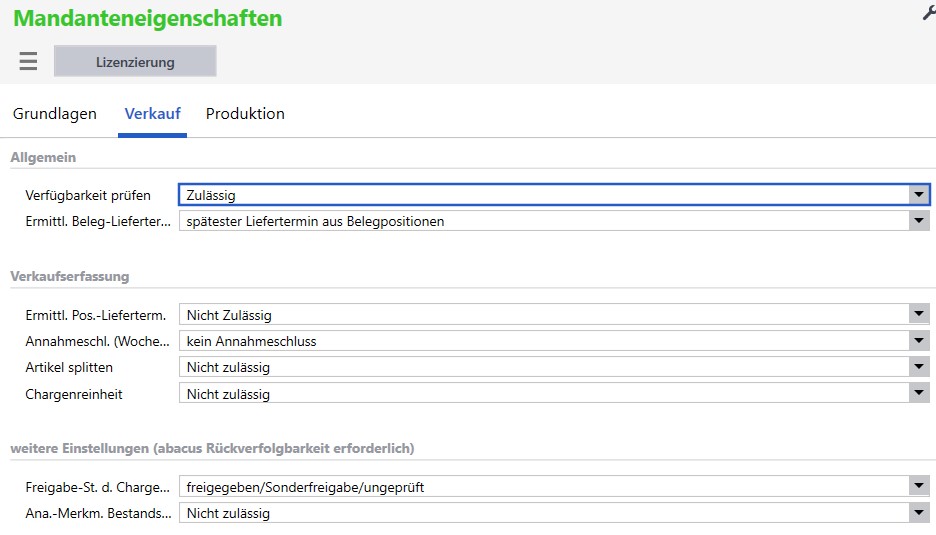
Task: Open the Ana.-Merkm. Bestands dropdown arrow
Action: click(919, 513)
